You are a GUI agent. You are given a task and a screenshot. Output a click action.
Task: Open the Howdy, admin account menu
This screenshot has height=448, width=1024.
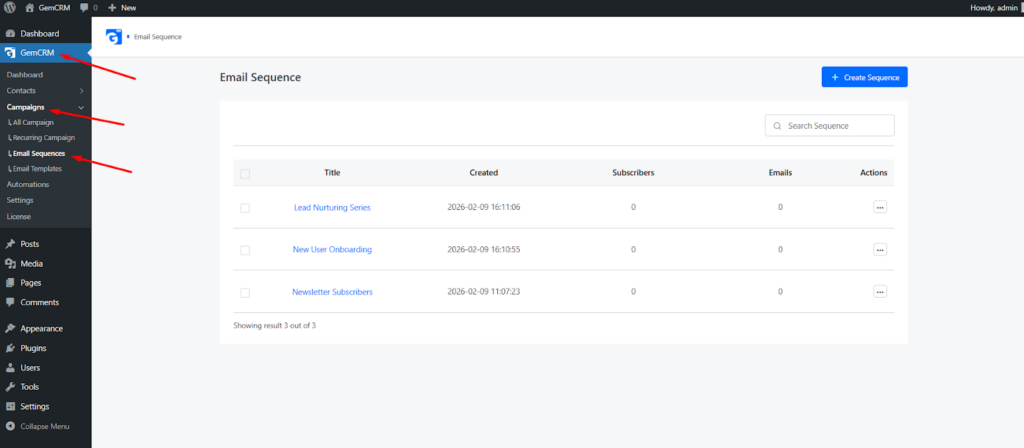995,8
